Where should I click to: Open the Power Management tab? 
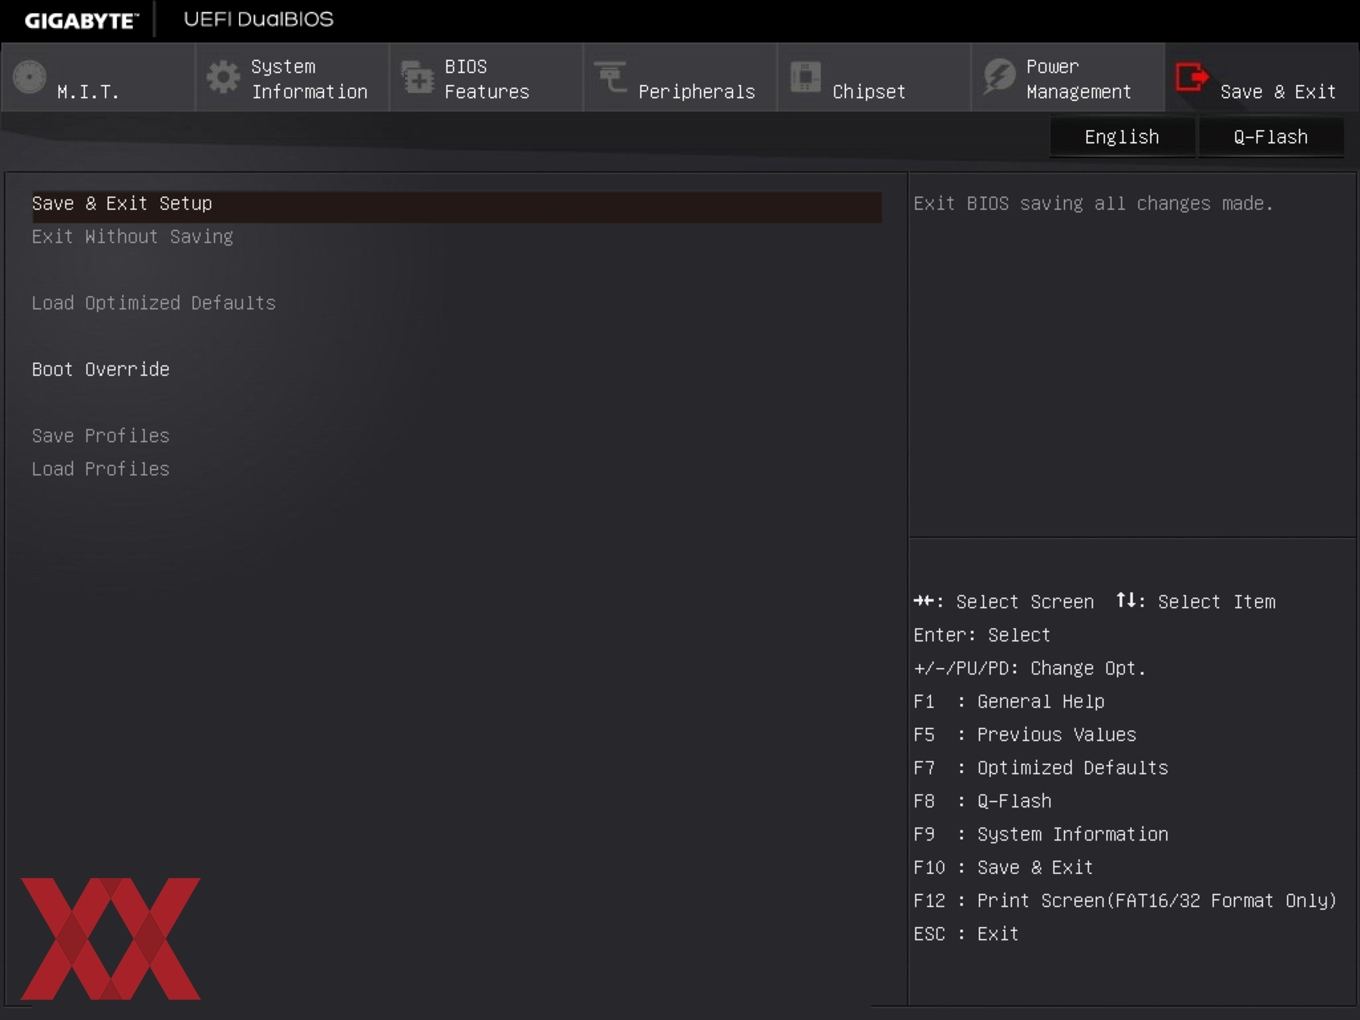[1068, 77]
